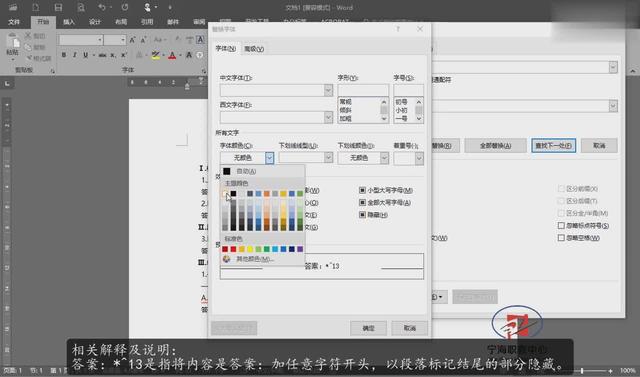Open the underline style (下划线线型) dropdown
Image resolution: width=640 pixels, height=377 pixels.
329,157
